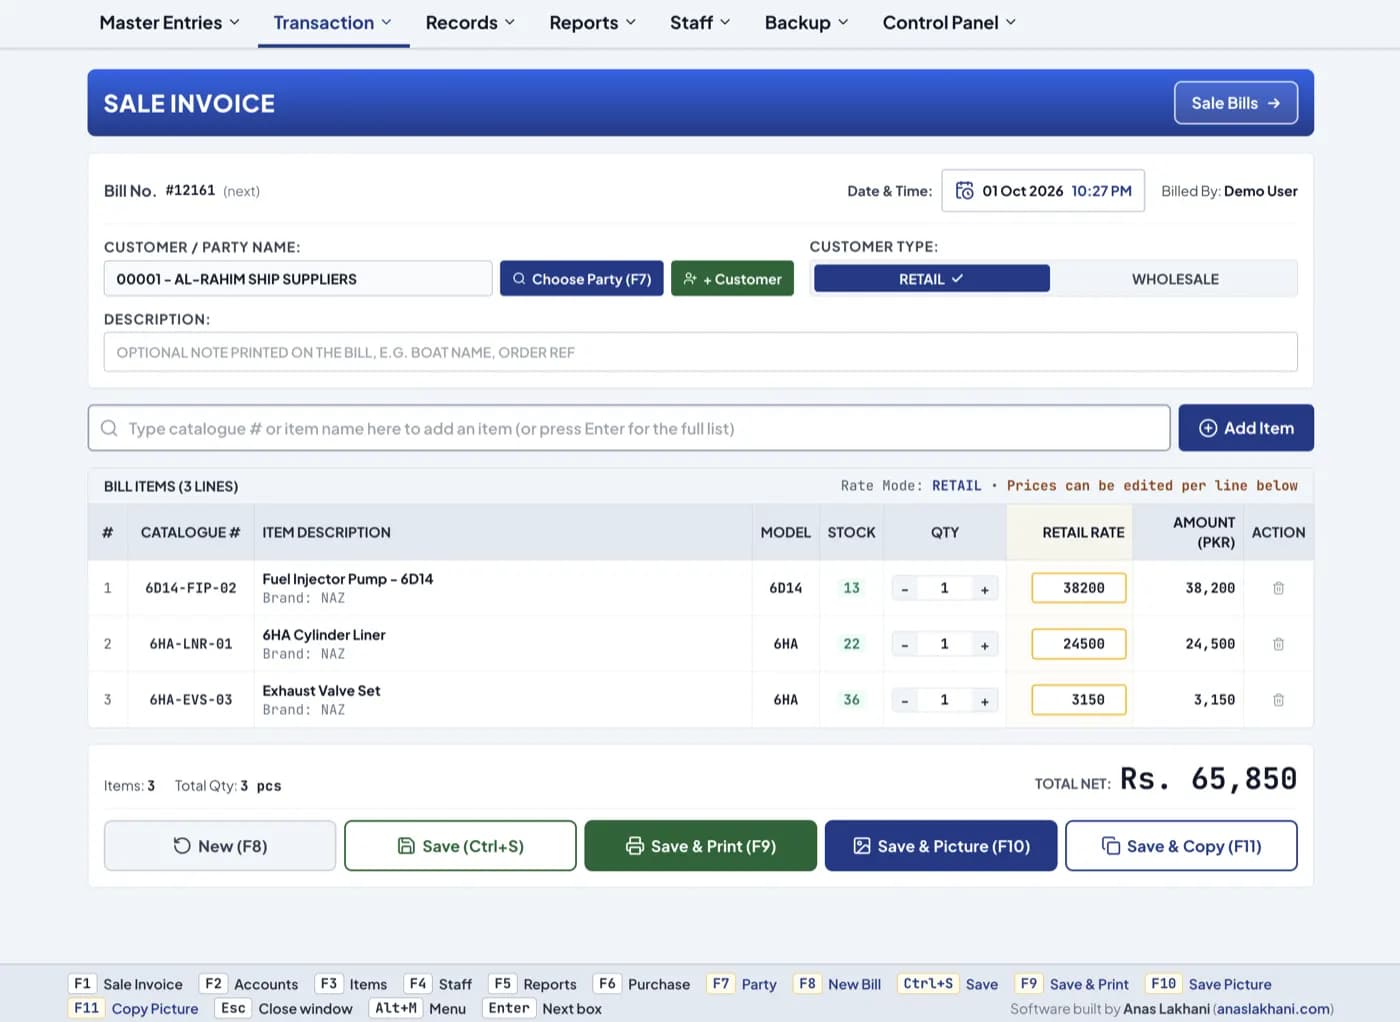The width and height of the screenshot is (1400, 1022).
Task: Increase quantity for Exhaust Valve Set
Action: click(985, 701)
